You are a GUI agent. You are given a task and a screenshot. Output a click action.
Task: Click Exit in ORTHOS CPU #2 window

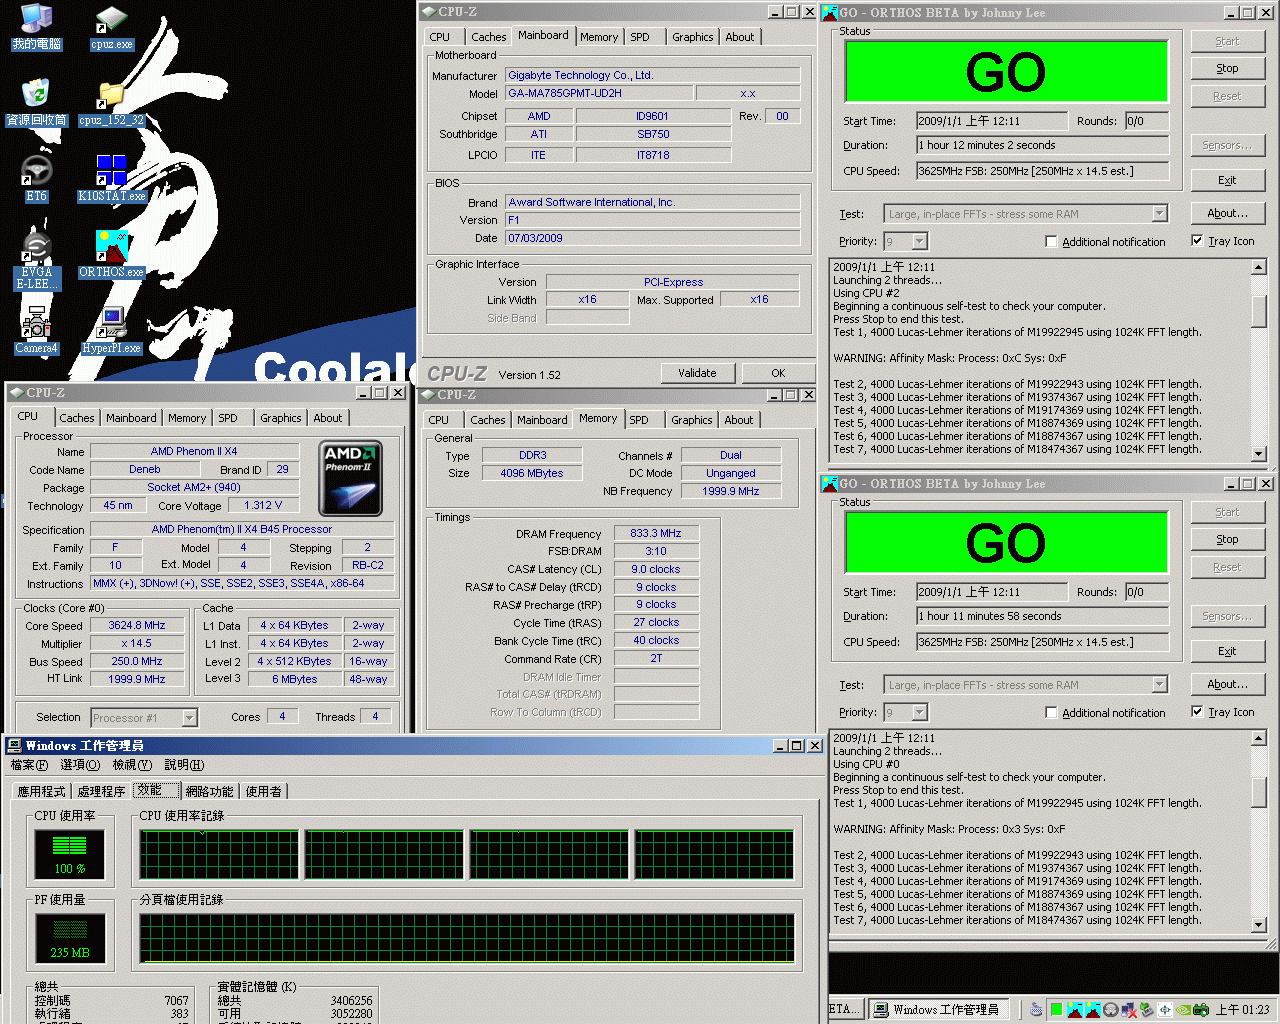point(1227,180)
